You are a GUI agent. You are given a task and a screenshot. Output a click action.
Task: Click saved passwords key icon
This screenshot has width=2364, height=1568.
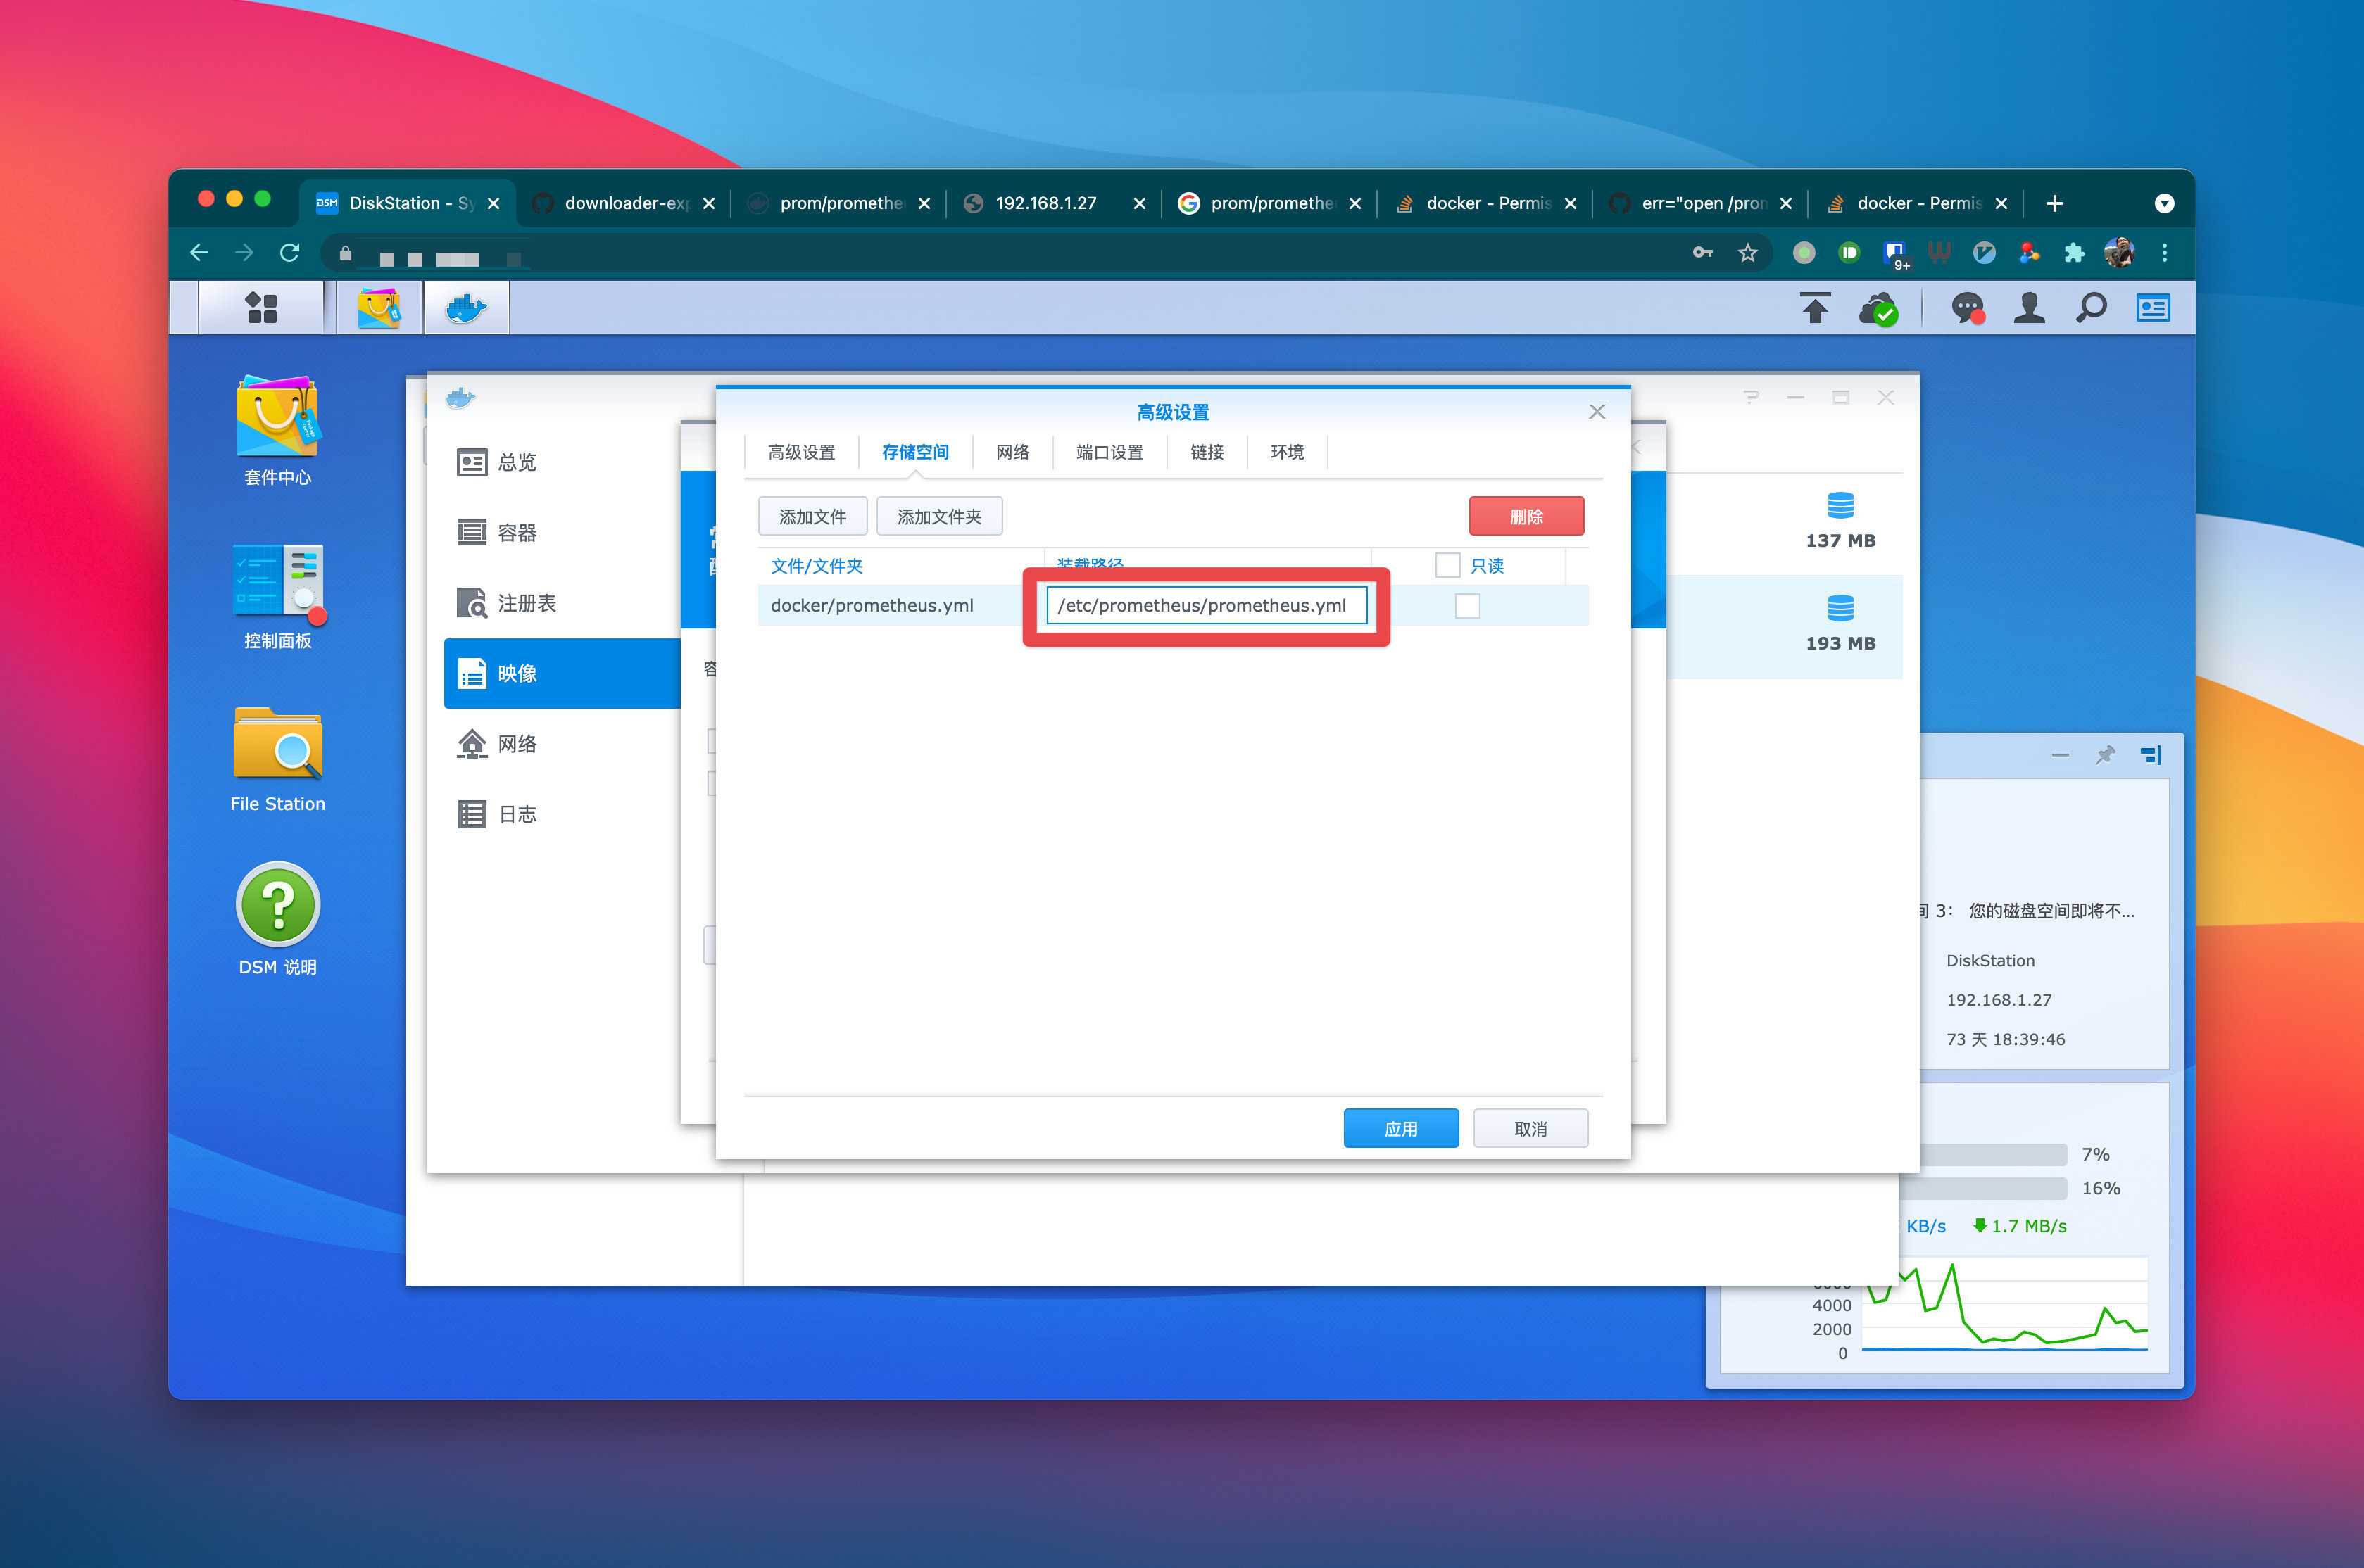[x=1702, y=253]
